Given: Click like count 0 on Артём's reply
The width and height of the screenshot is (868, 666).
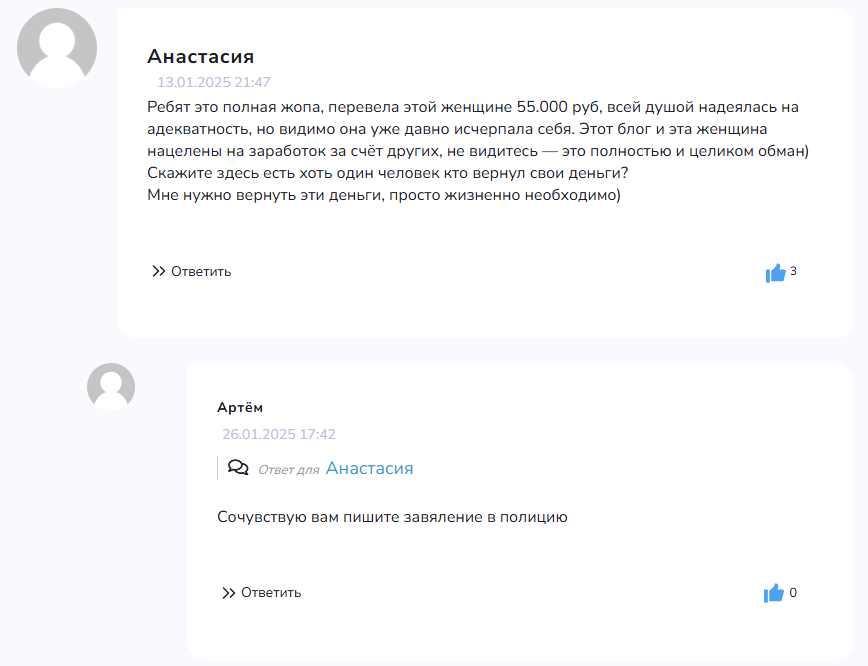Looking at the screenshot, I should (x=793, y=592).
